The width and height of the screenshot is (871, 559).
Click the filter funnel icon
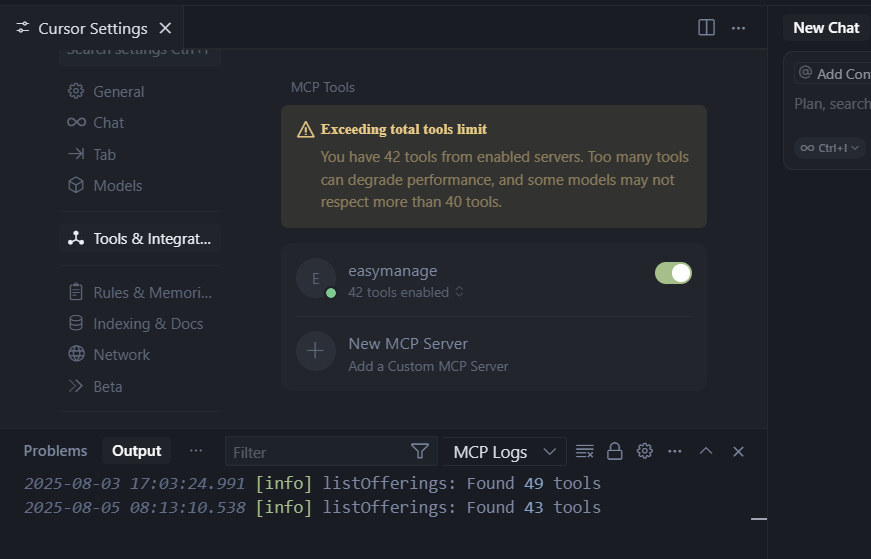(420, 451)
